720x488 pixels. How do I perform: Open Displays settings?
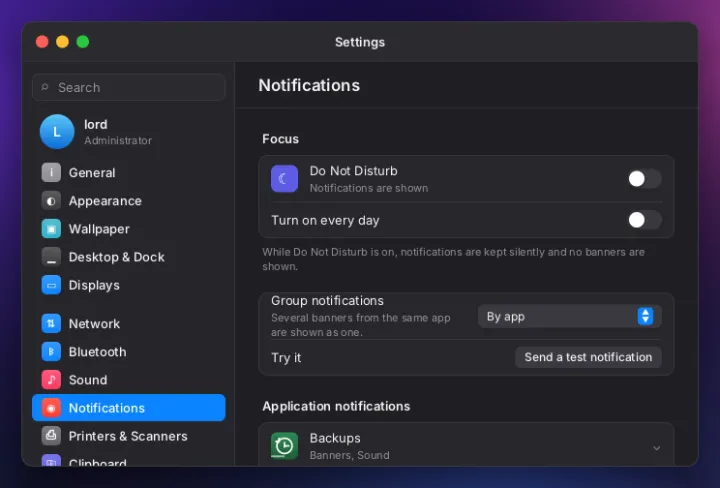tap(129, 285)
